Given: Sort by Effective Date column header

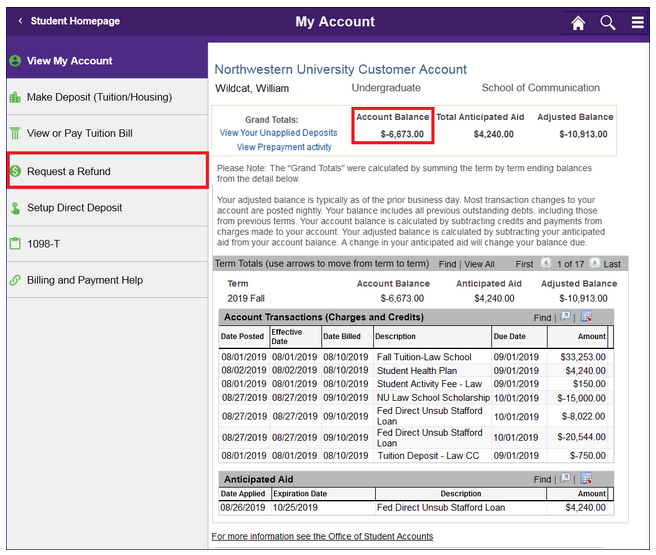Looking at the screenshot, I should point(287,336).
